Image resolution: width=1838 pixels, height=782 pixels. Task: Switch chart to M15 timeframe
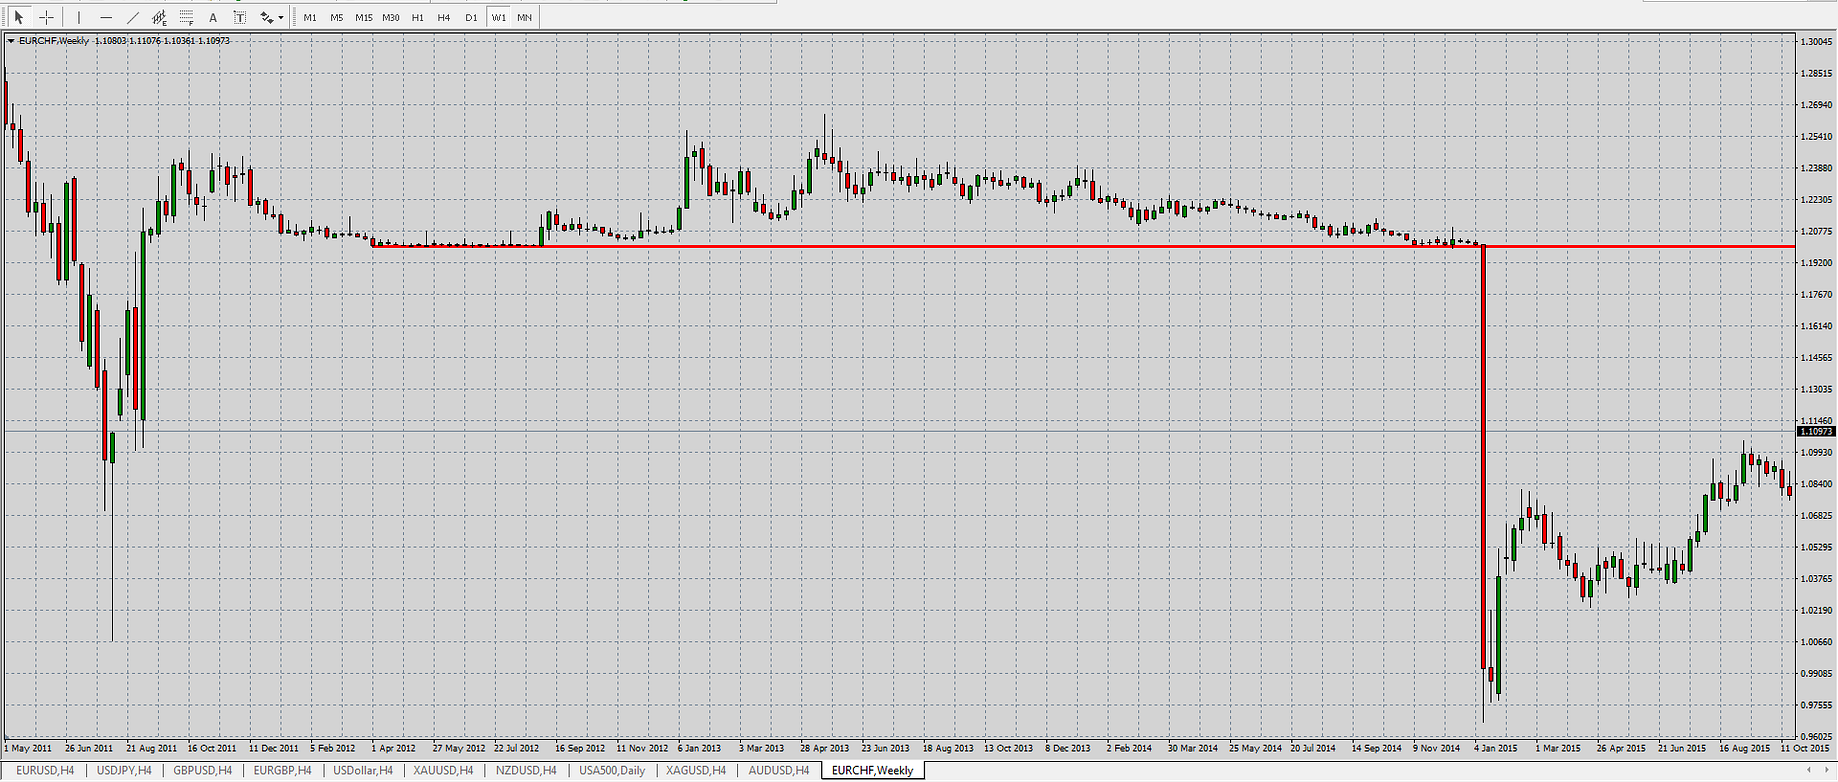click(364, 17)
